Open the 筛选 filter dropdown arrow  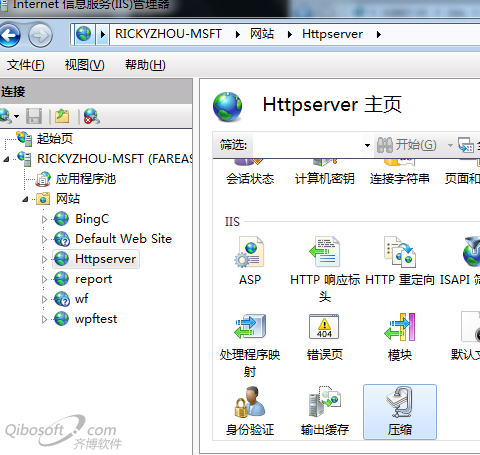click(367, 145)
